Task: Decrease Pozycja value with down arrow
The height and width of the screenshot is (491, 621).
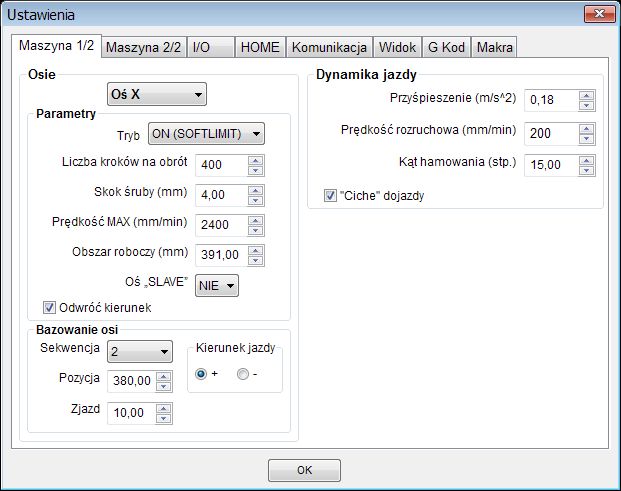Action: 164,386
